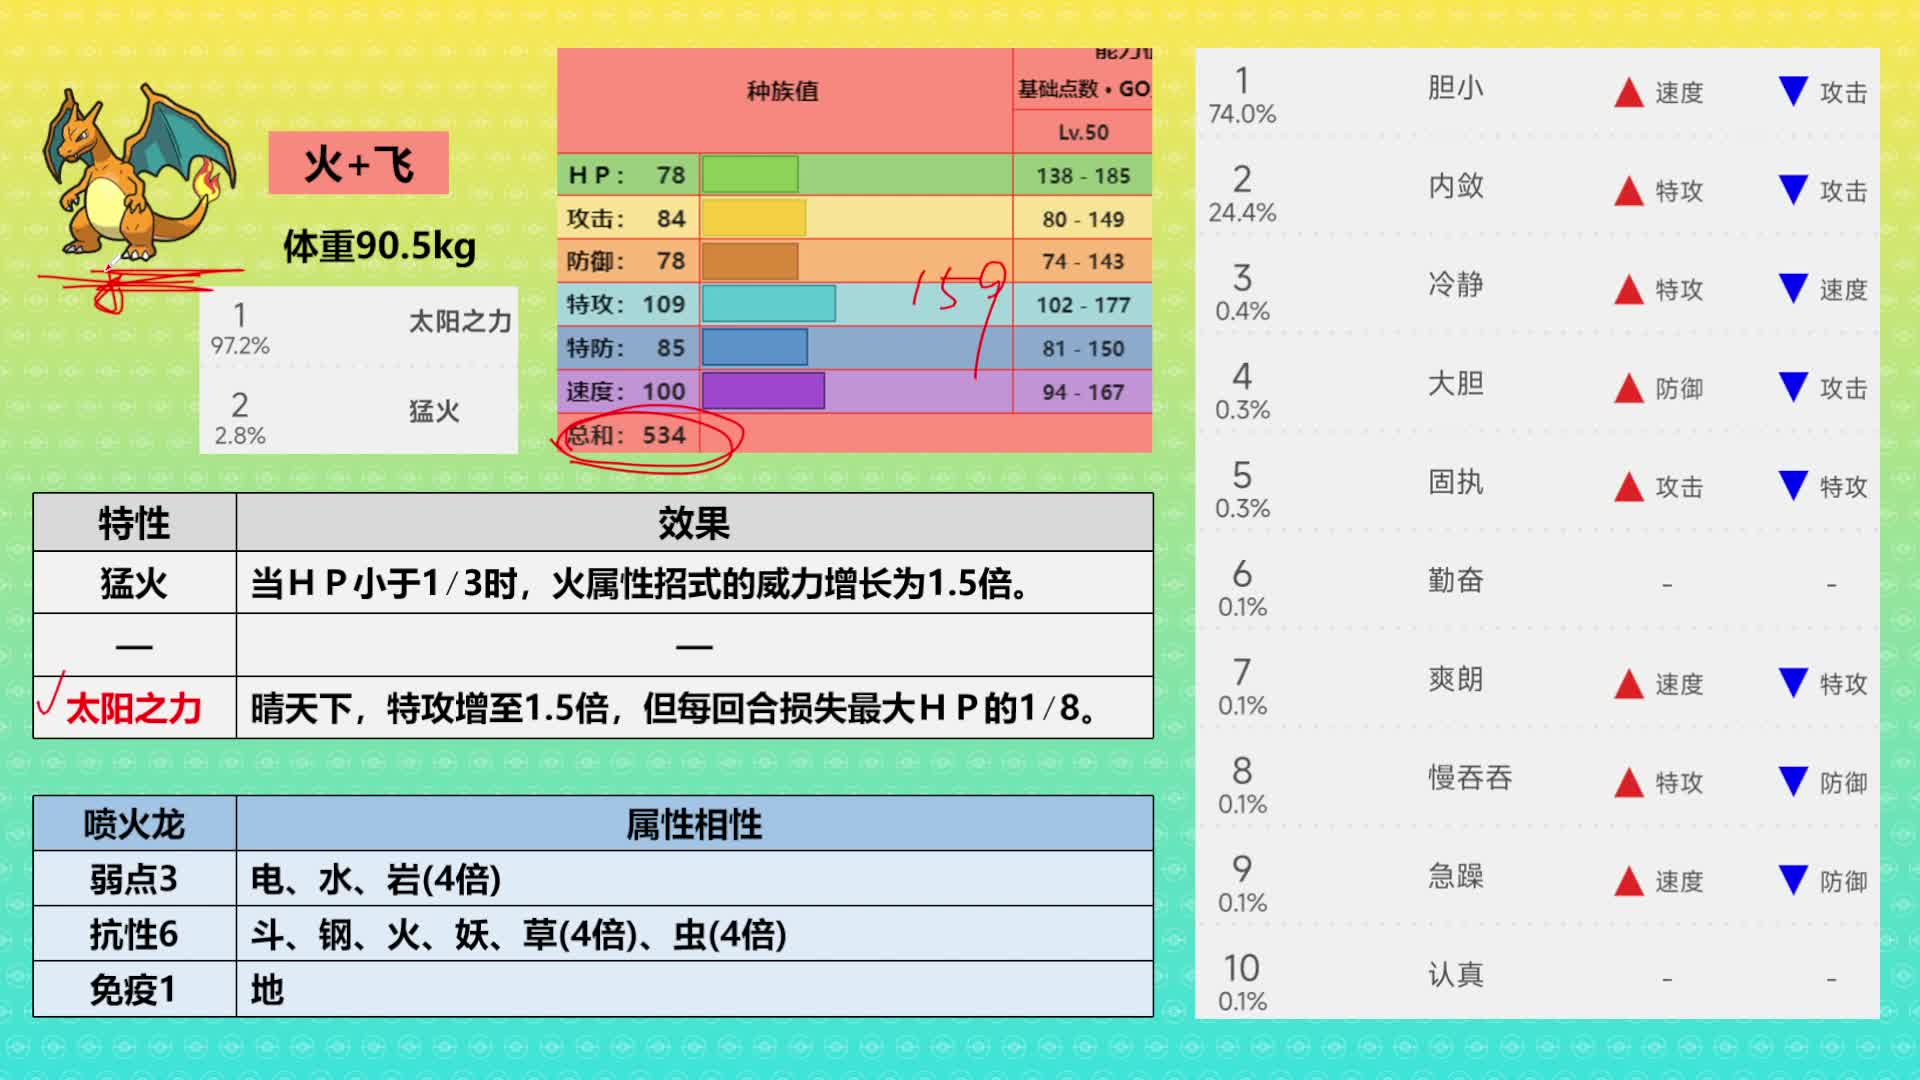The width and height of the screenshot is (1920, 1080).
Task: Click the red-checked 太阳之力 table cell
Action: pyautogui.click(x=134, y=708)
